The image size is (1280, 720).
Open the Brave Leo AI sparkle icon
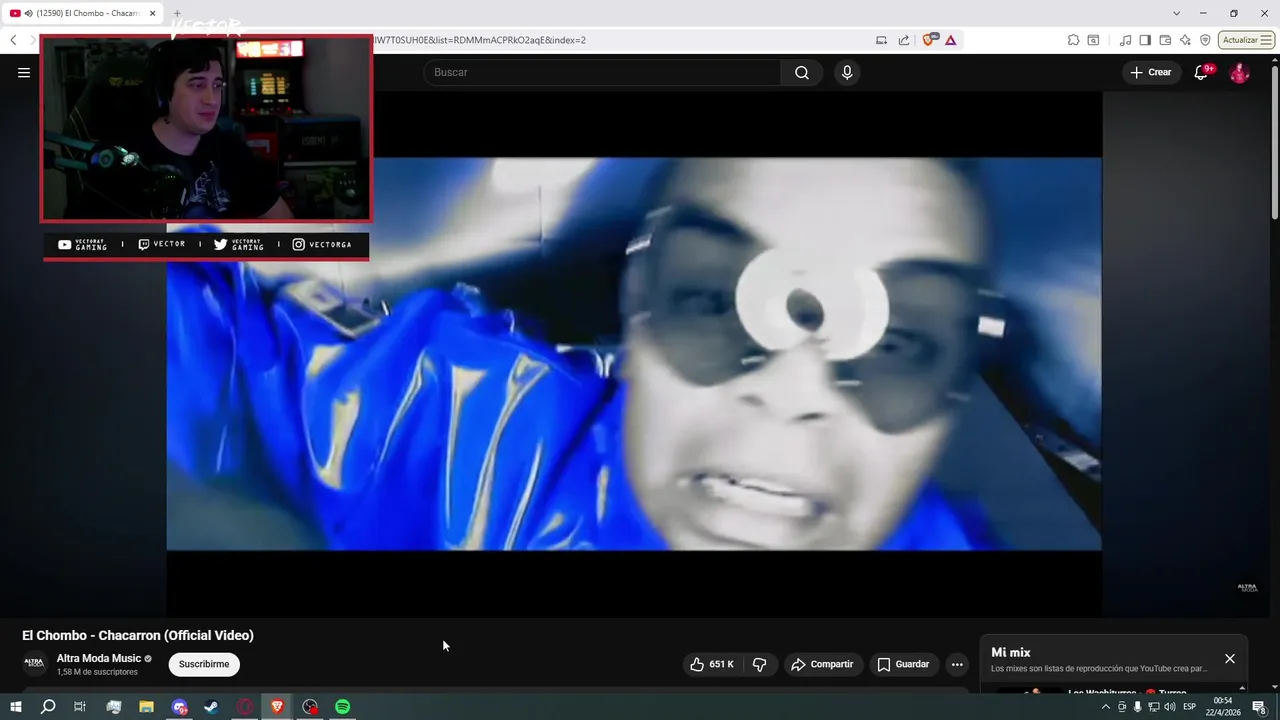click(1185, 40)
